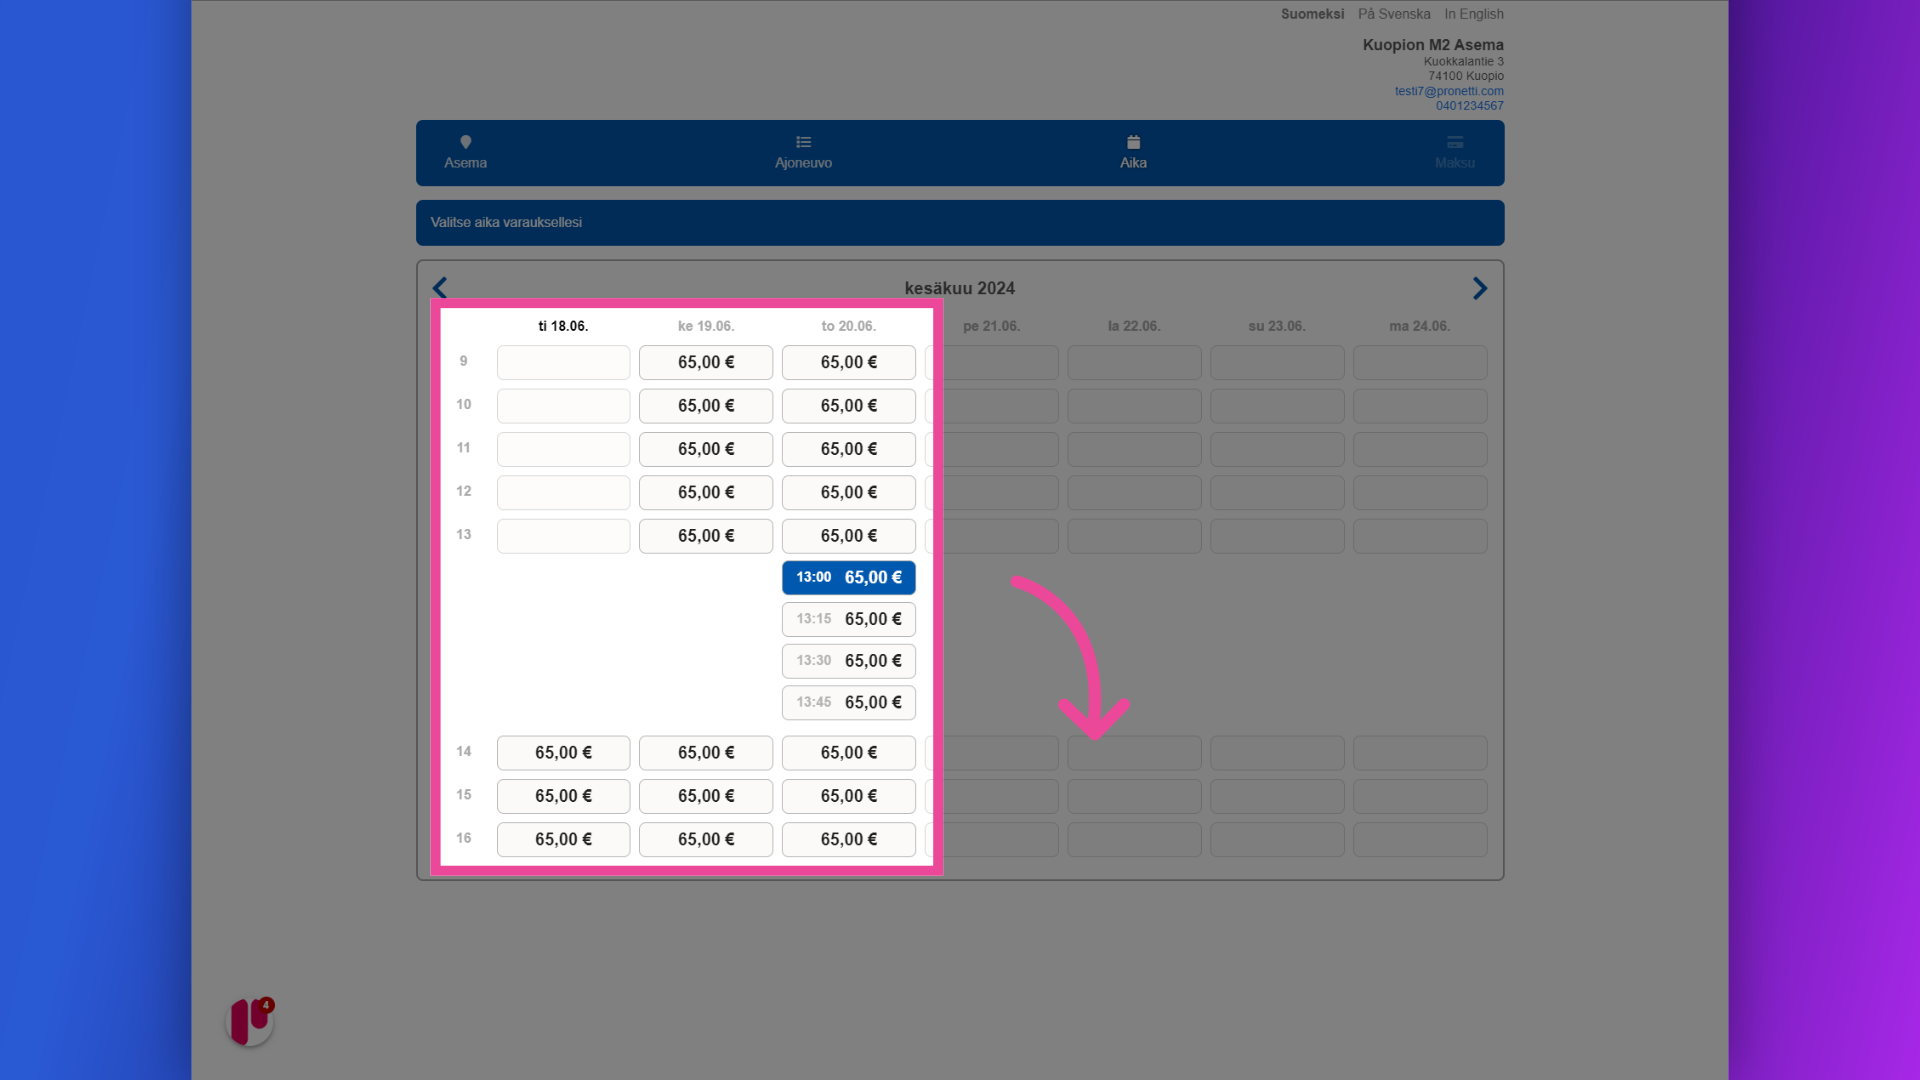
Task: Choose the 12 o'clock slot on to 20.06.
Action: click(x=849, y=493)
